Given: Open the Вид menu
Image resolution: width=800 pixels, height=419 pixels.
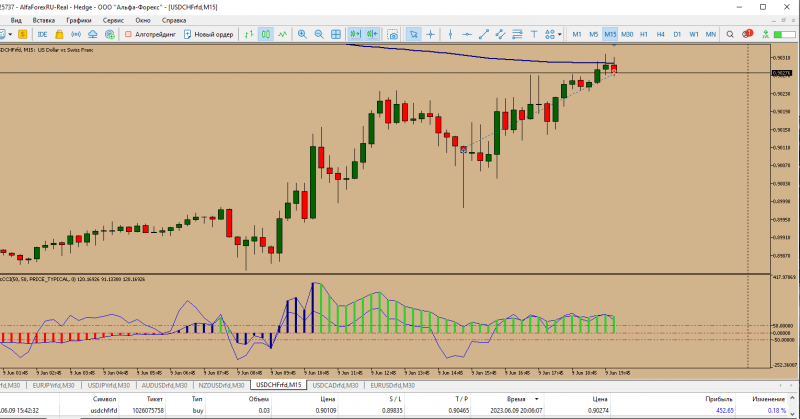Looking at the screenshot, I should click(16, 20).
